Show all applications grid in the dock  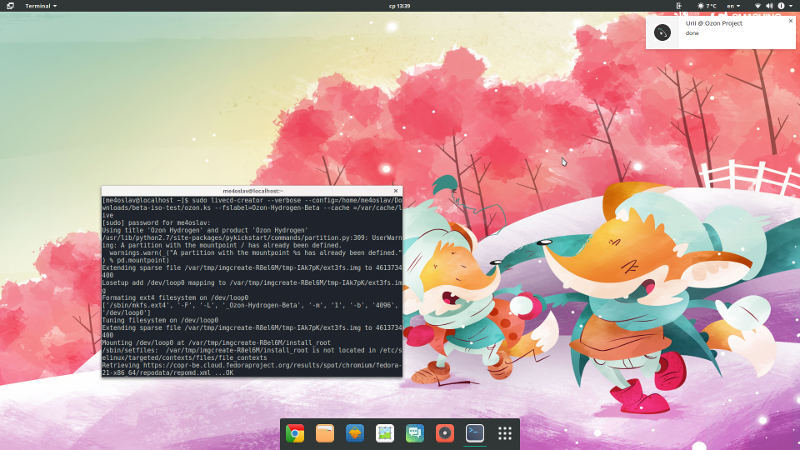tap(505, 433)
